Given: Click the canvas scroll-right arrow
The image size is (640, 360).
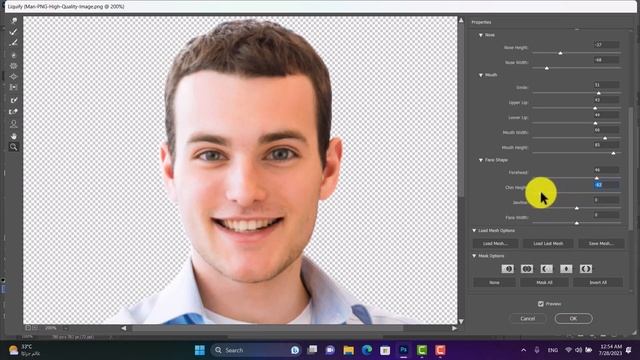Looking at the screenshot, I should [454, 328].
